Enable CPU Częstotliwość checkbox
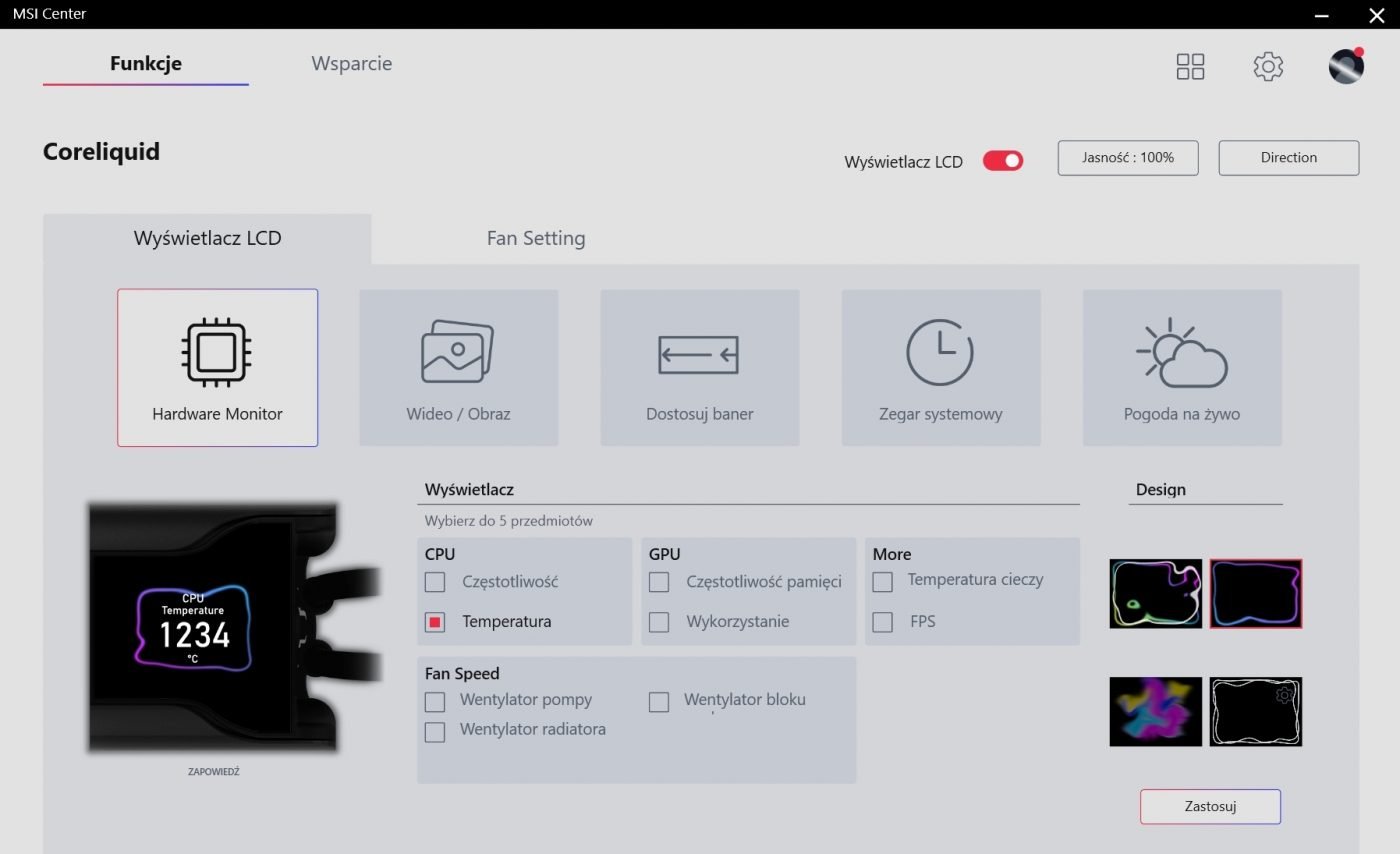Viewport: 1400px width, 854px height. tap(434, 581)
